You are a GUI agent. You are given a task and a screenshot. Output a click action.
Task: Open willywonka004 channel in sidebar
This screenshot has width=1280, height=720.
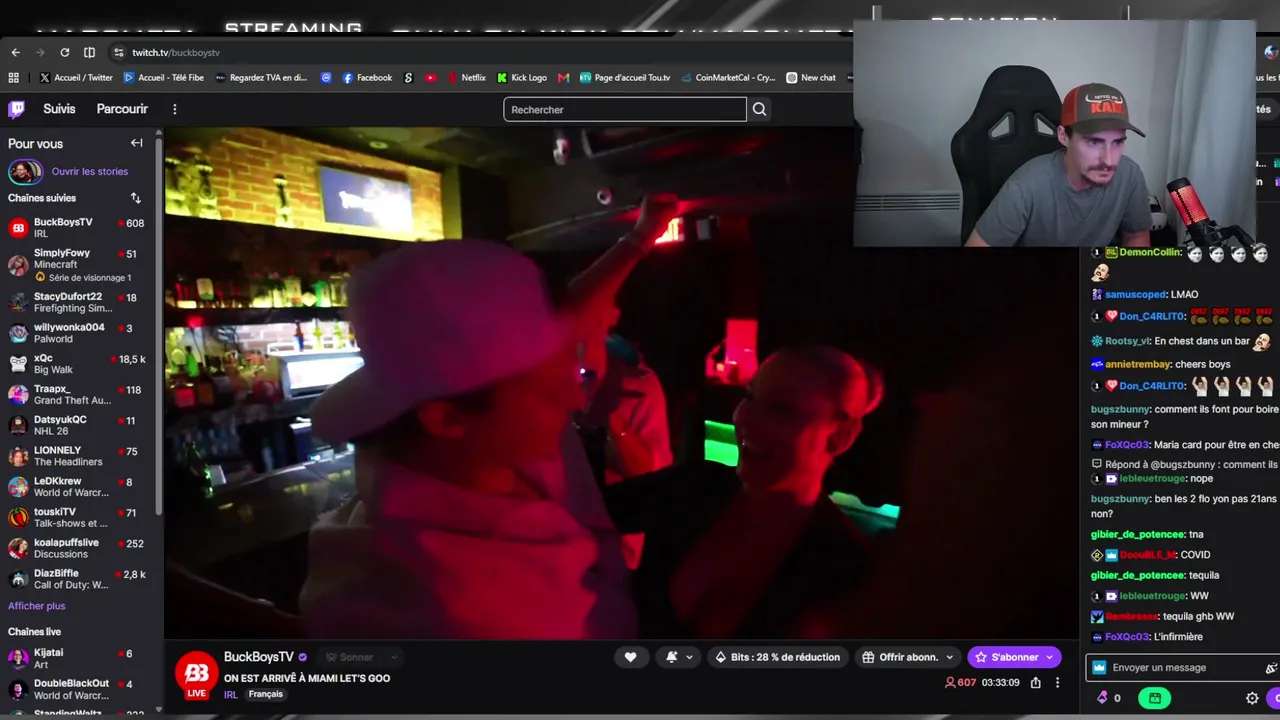77,333
